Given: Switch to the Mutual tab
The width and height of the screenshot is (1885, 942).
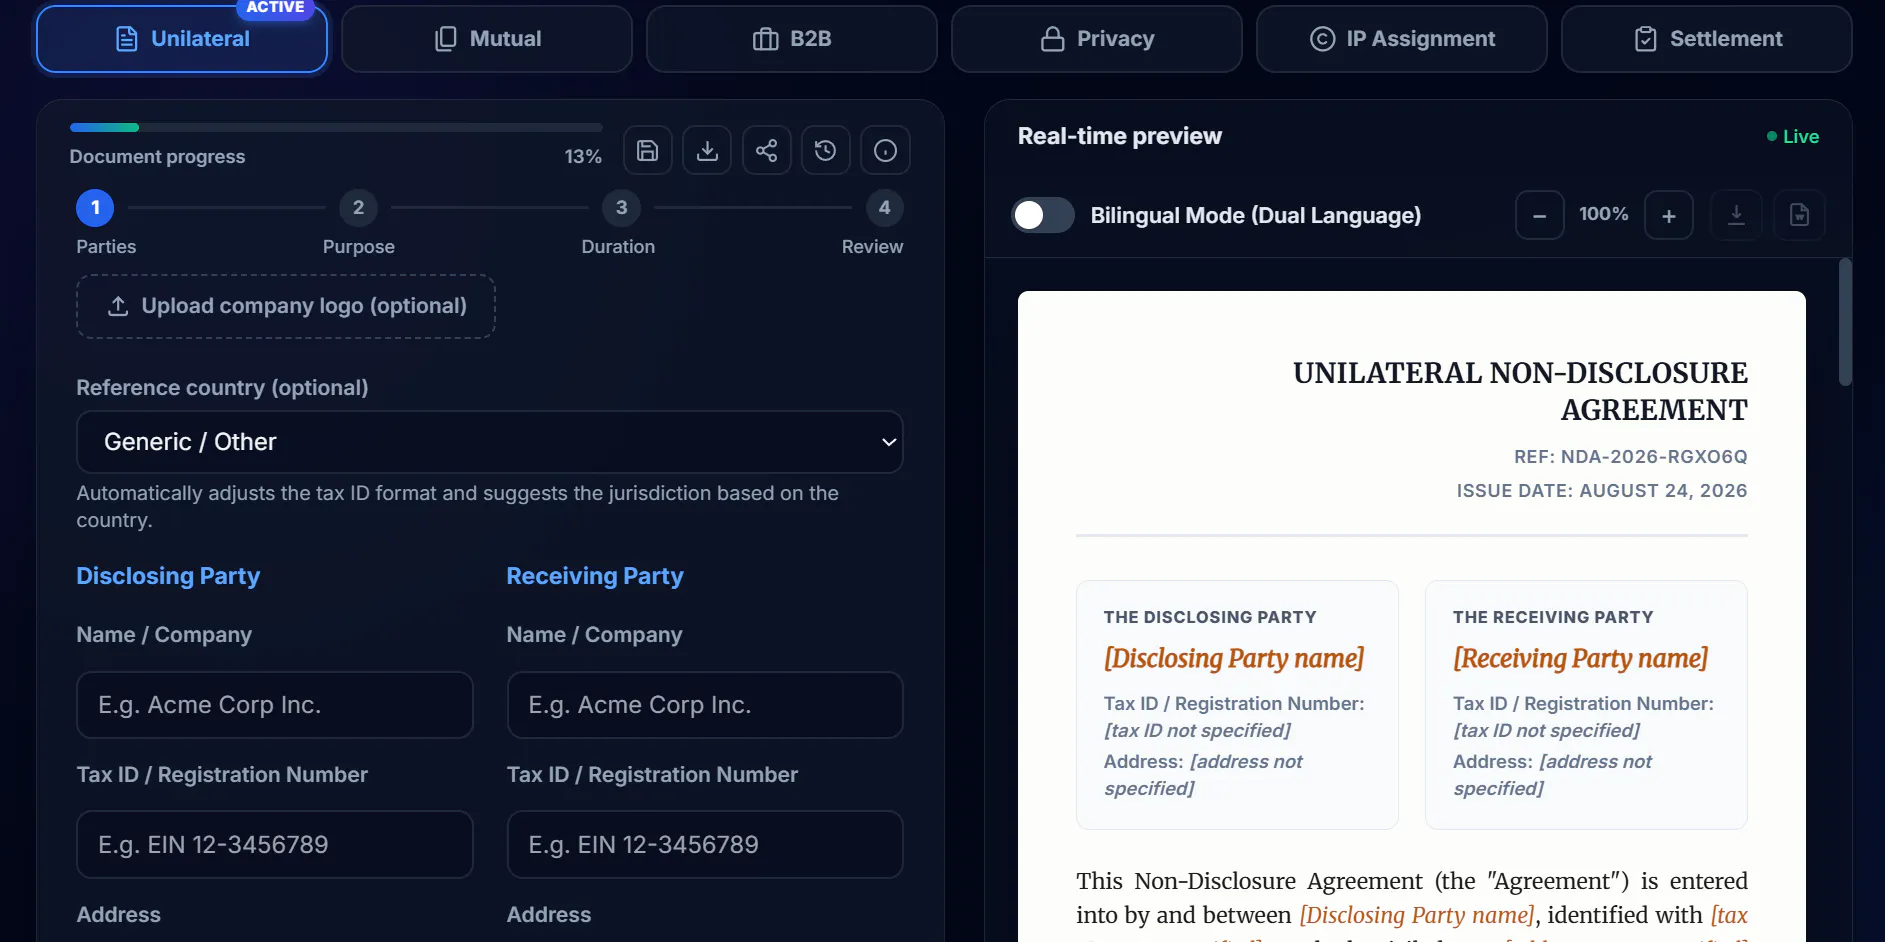Looking at the screenshot, I should point(487,39).
